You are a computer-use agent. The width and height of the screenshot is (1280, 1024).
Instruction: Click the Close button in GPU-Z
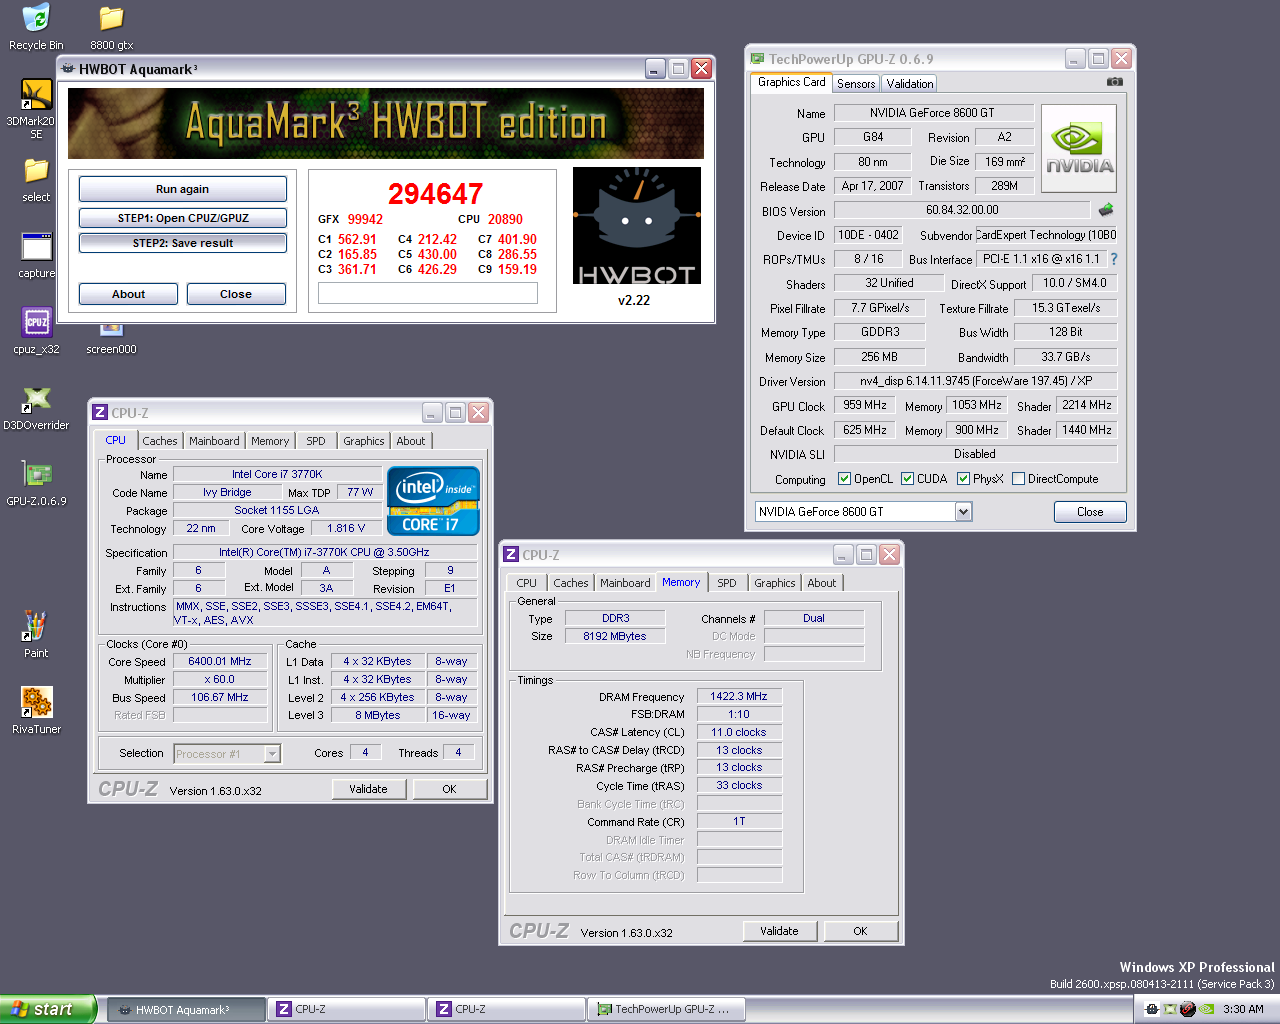coord(1090,512)
